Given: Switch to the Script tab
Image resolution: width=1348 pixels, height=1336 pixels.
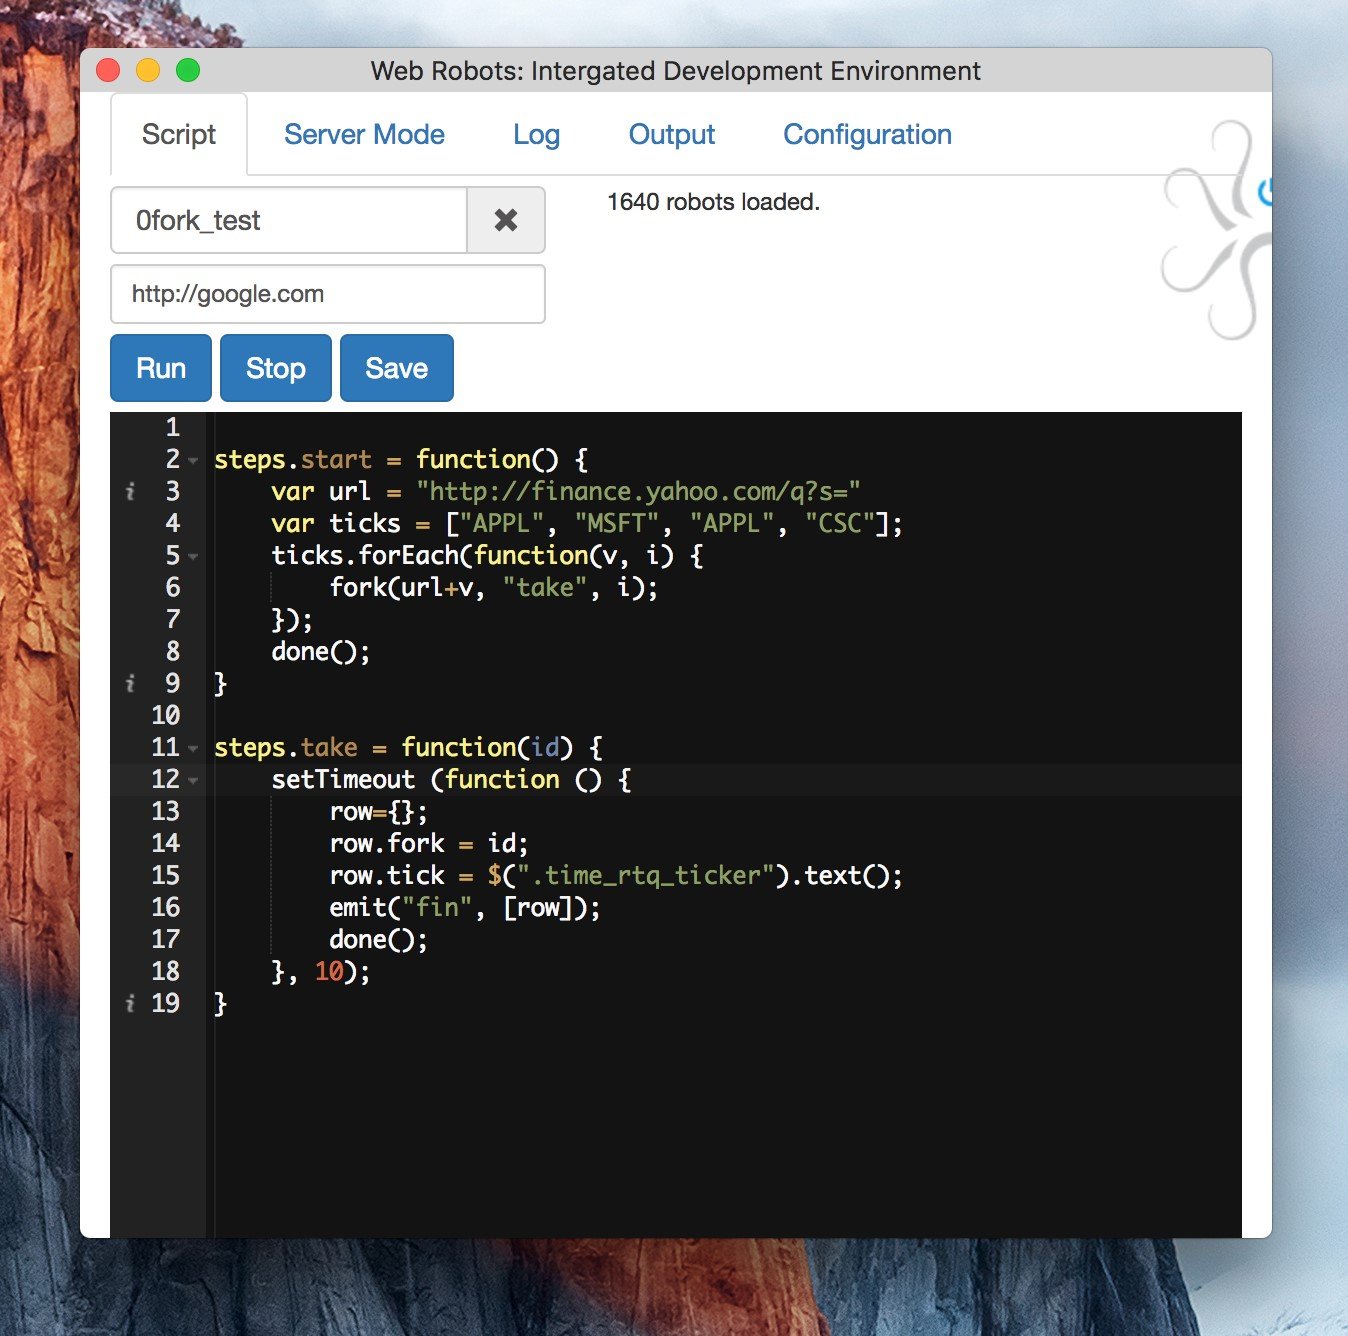Looking at the screenshot, I should click(x=179, y=134).
